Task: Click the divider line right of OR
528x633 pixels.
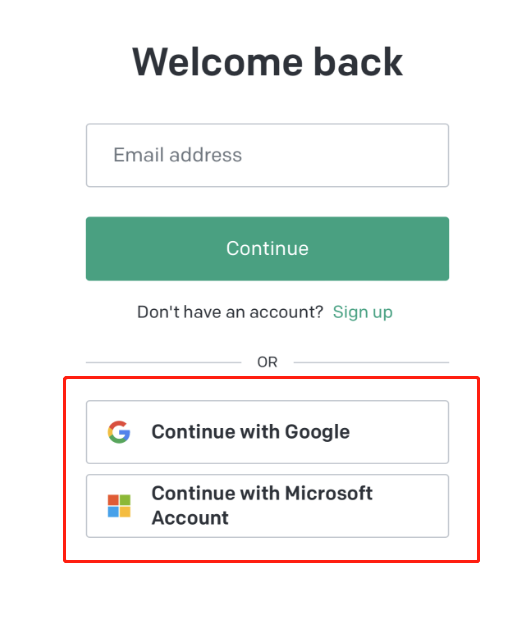Action: pyautogui.click(x=371, y=362)
